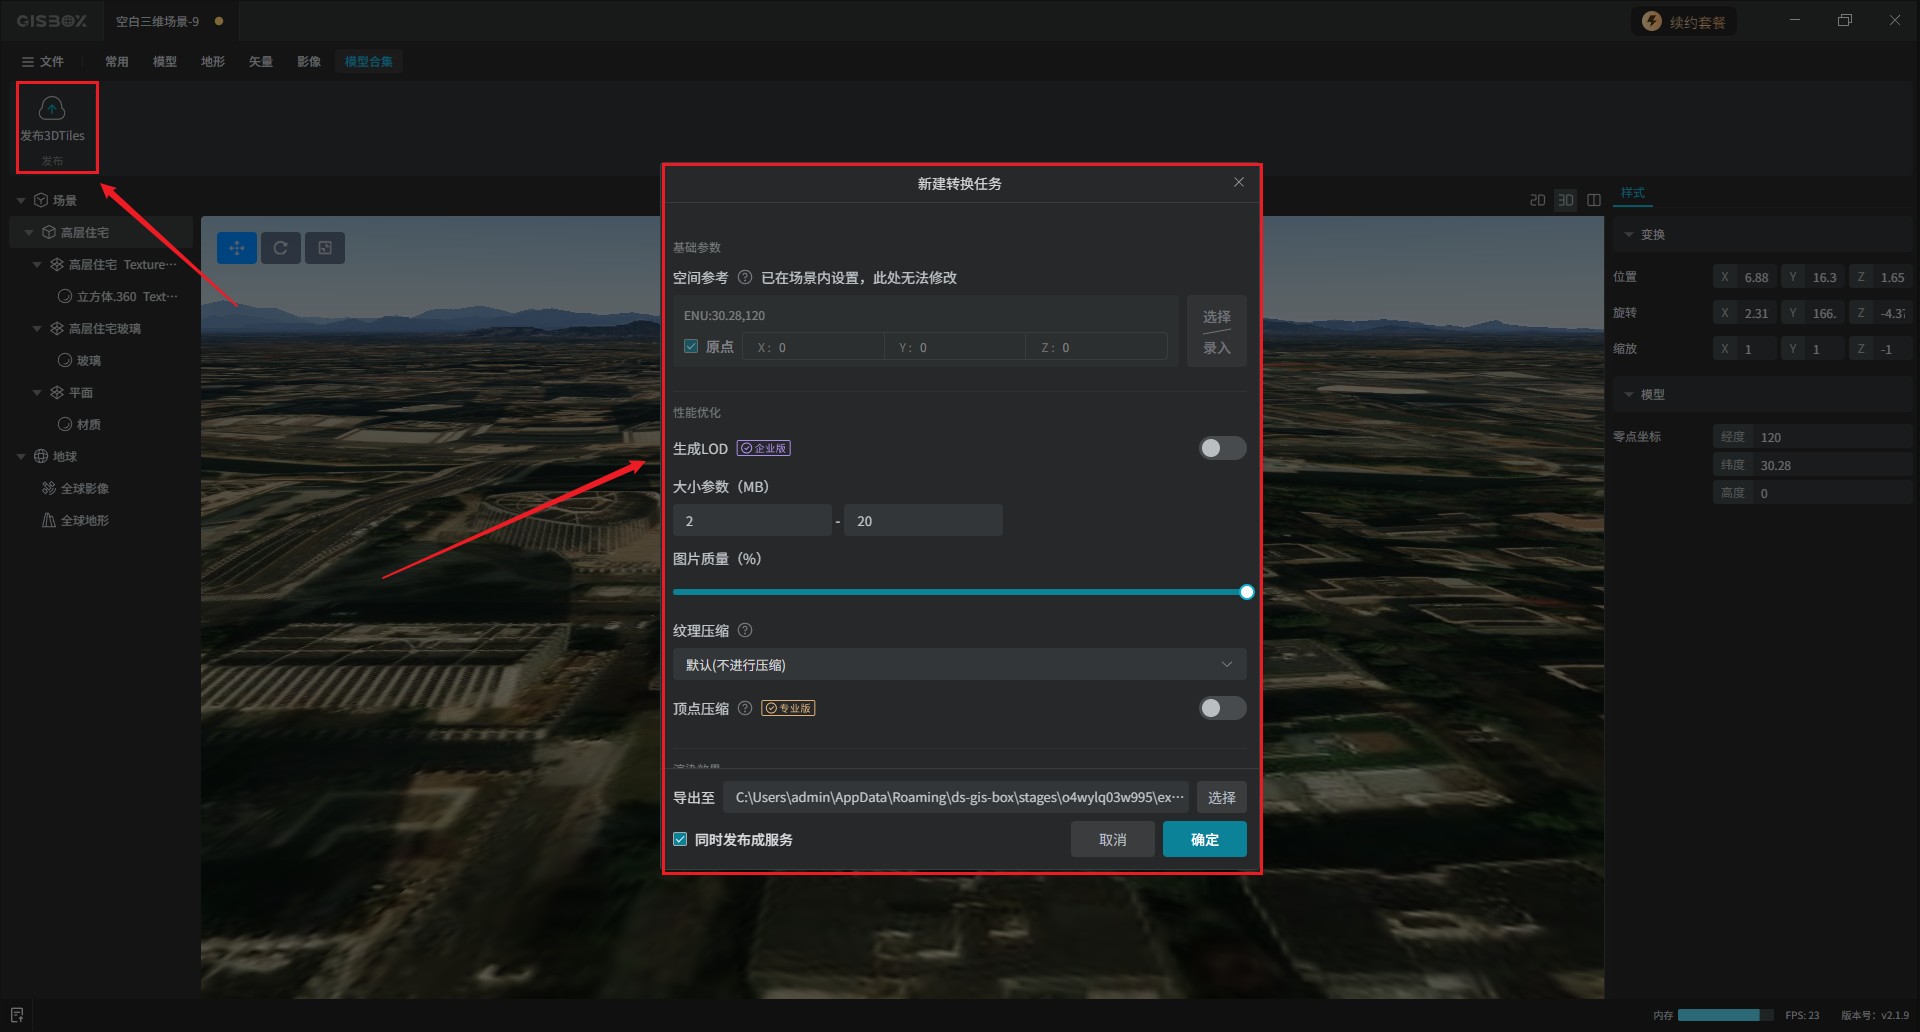Click the 确定 confirm button
Screen dimensions: 1920x1032
1204,840
